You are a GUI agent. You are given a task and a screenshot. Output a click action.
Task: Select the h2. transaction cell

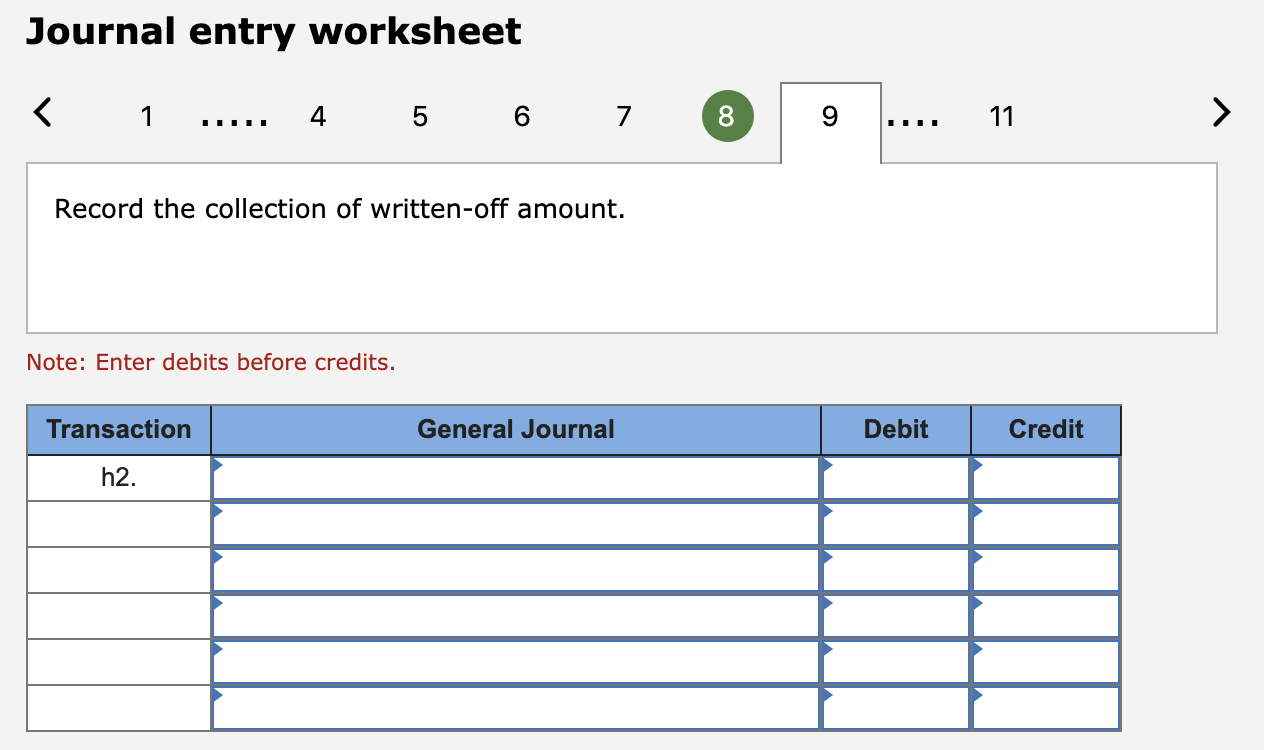pos(119,478)
